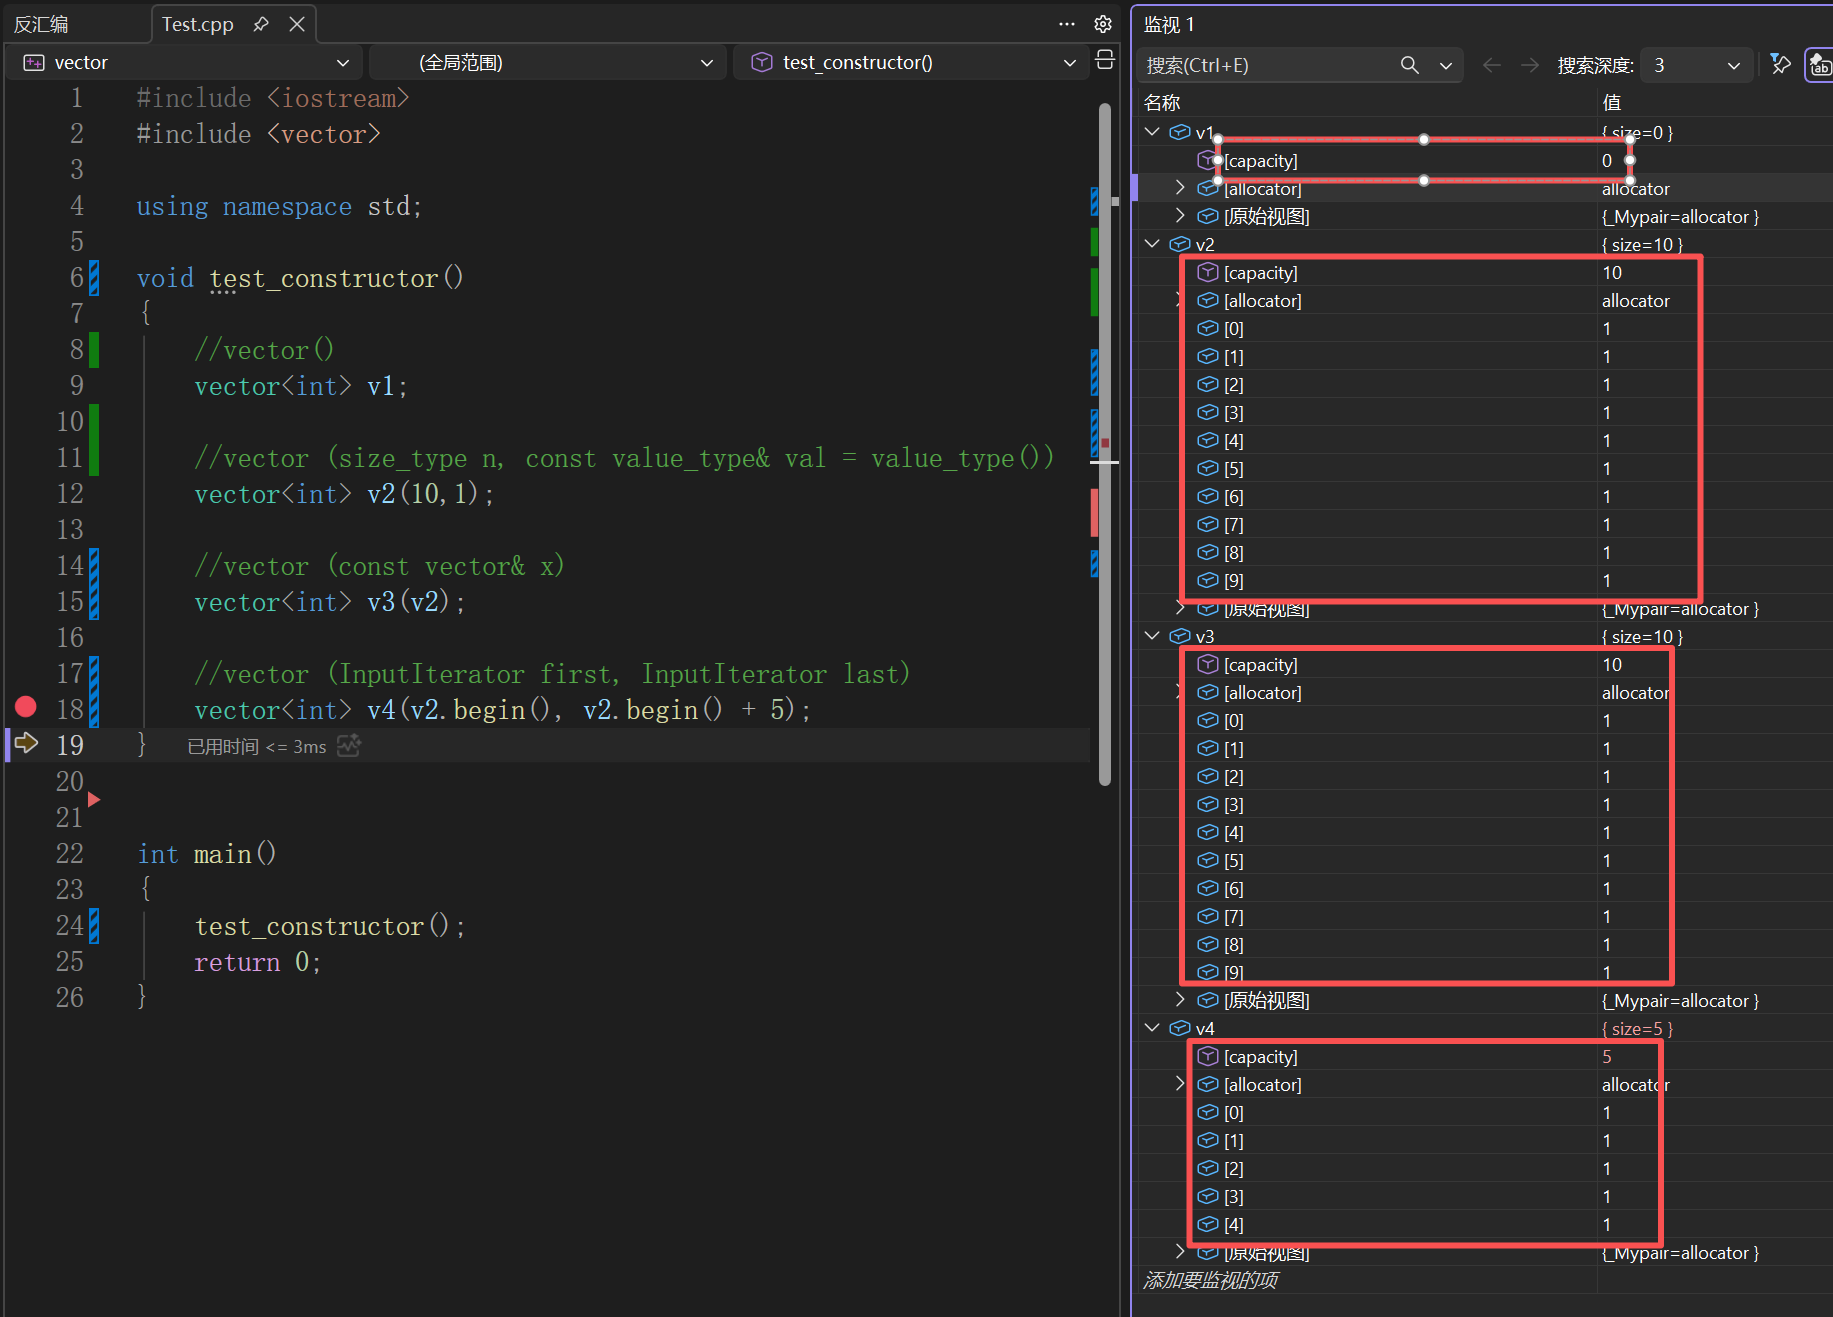The image size is (1833, 1317).
Task: Select v2 capacity row icon
Action: click(1208, 272)
